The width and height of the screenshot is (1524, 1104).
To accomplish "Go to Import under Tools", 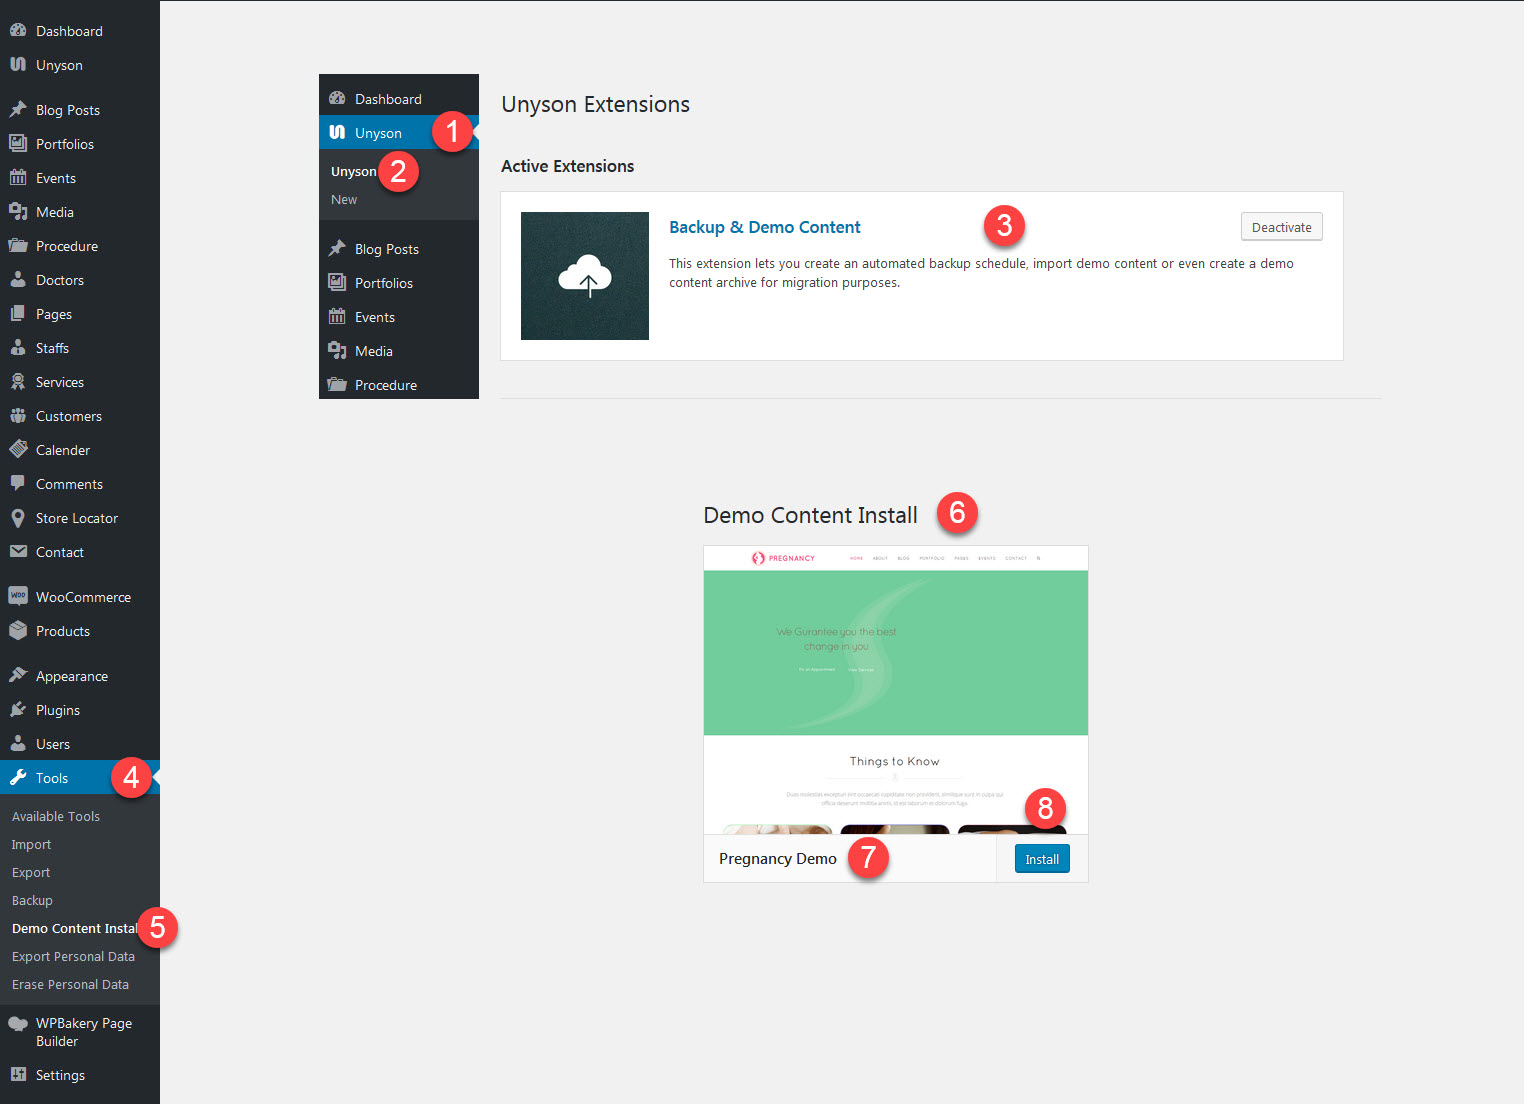I will click(31, 844).
